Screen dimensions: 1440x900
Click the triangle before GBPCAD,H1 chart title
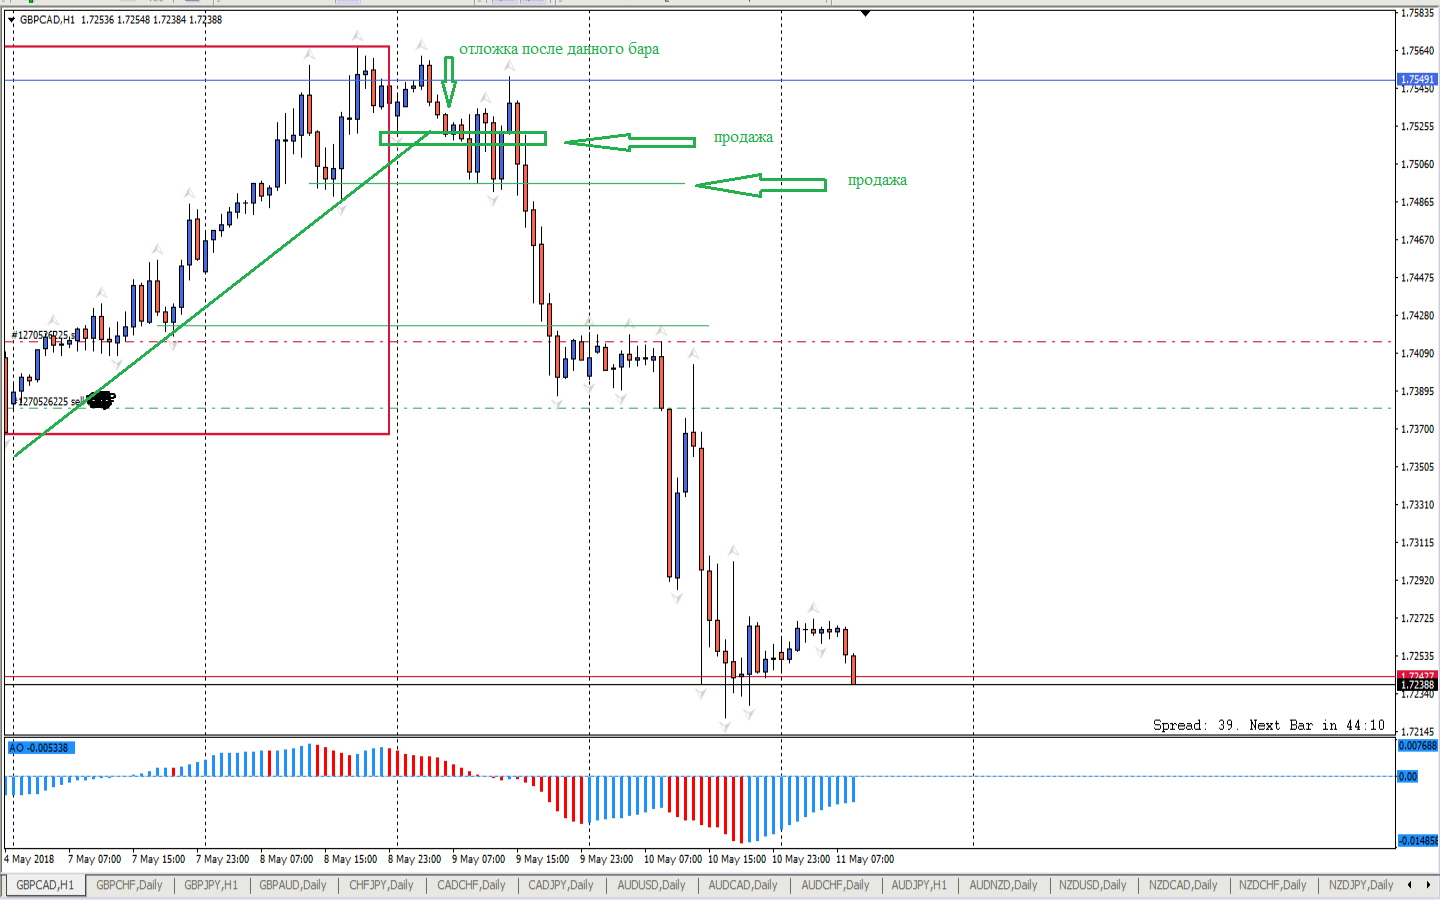[x=11, y=20]
